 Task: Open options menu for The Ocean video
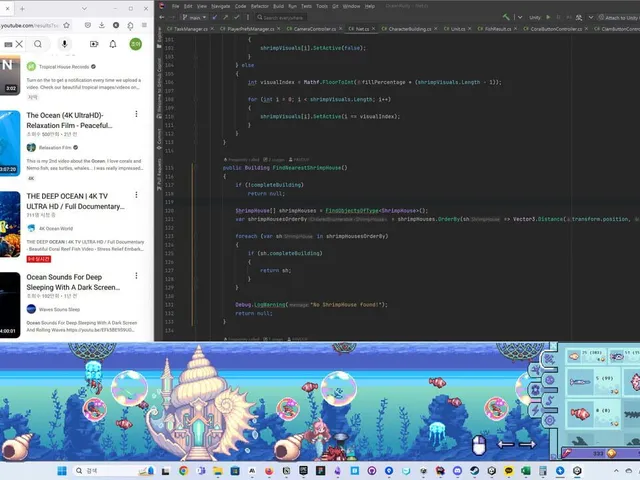[136, 114]
